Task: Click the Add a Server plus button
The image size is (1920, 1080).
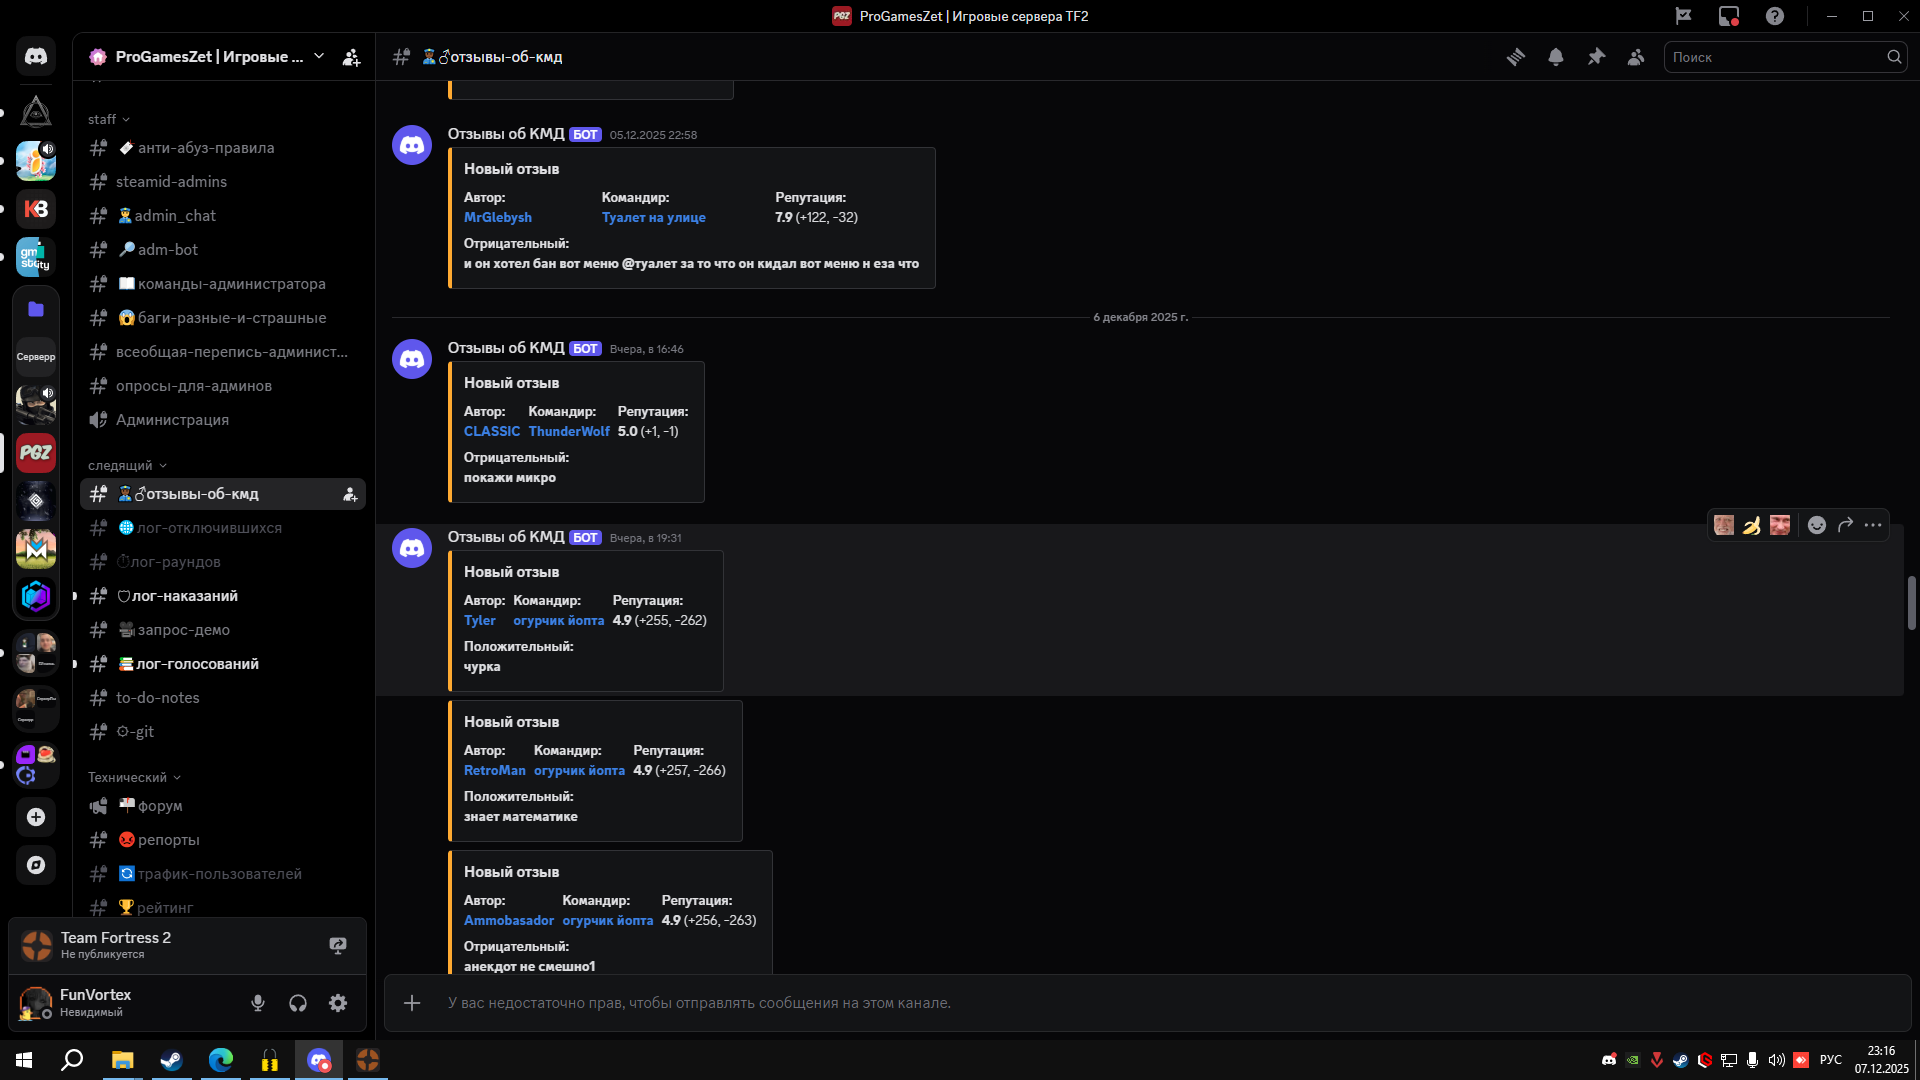Action: tap(36, 817)
